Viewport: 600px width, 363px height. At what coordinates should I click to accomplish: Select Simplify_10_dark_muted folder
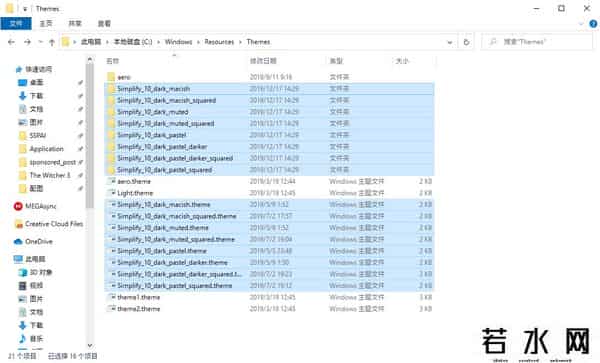269,112
